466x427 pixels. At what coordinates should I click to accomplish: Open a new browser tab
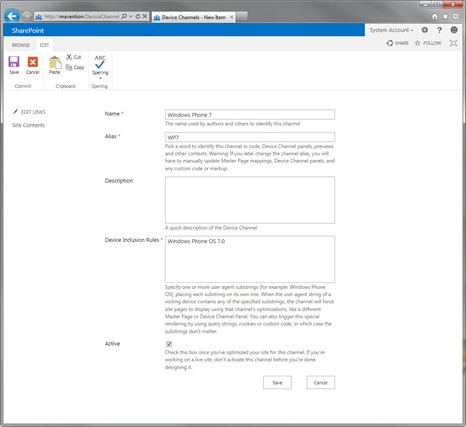pyautogui.click(x=242, y=17)
